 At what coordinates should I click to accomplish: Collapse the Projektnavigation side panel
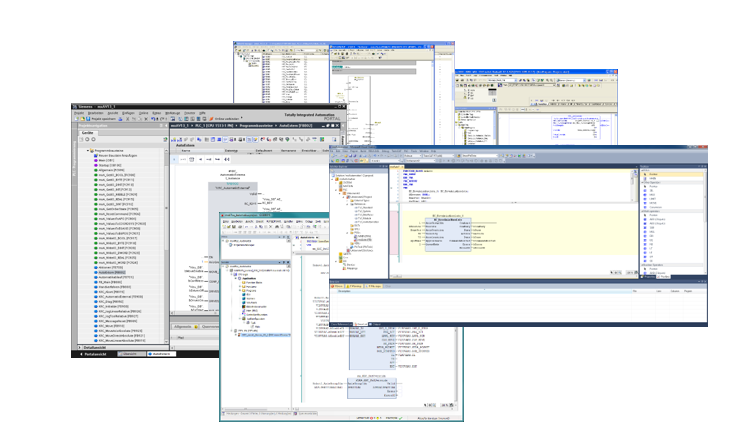tap(164, 126)
